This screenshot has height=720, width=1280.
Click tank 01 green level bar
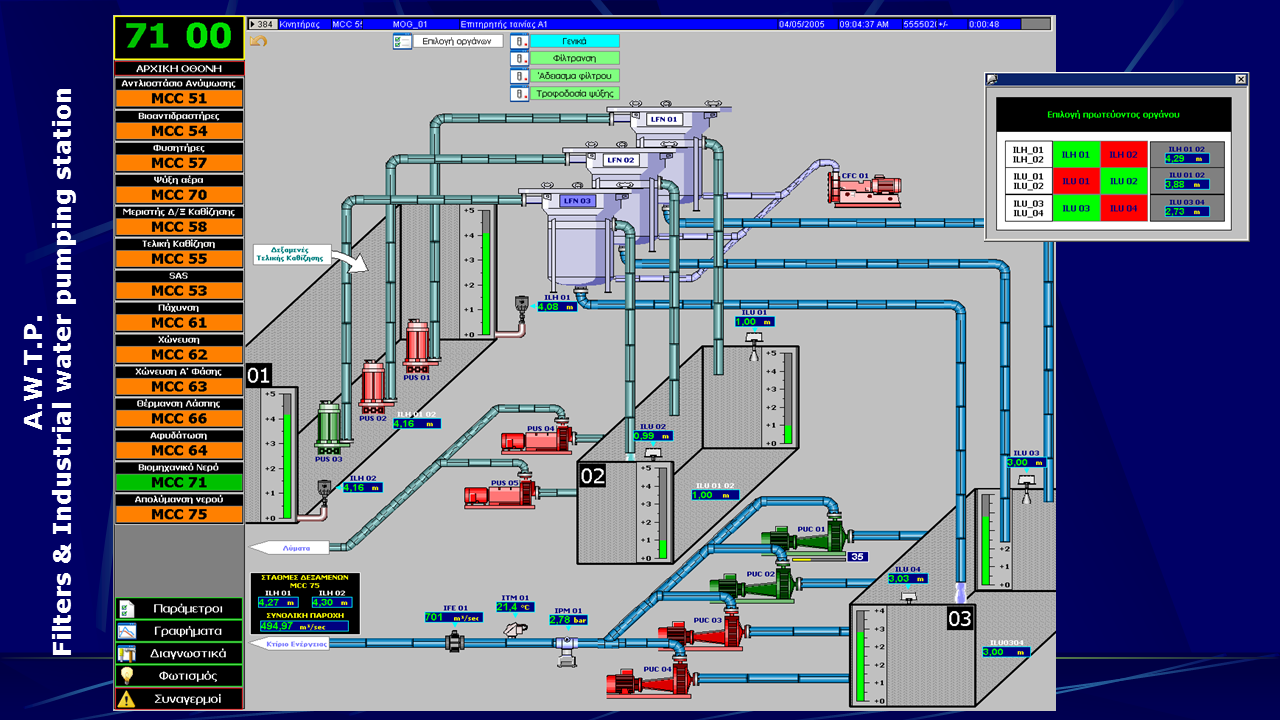(288, 460)
